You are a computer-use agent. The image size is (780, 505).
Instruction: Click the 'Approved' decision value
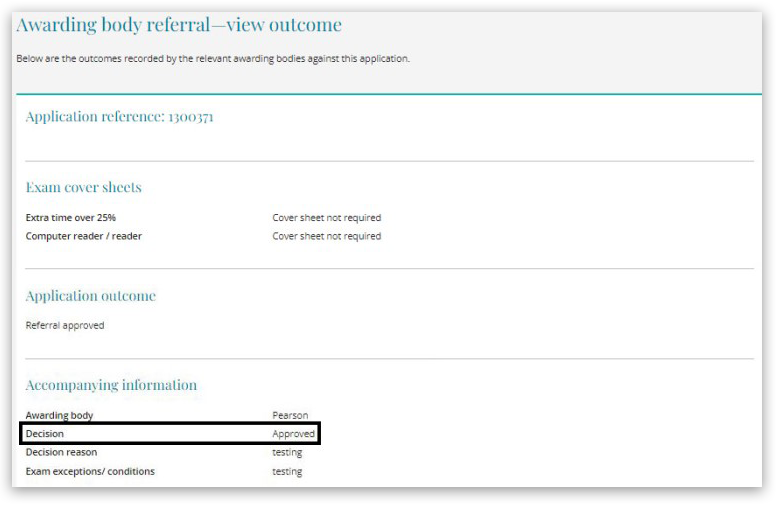[293, 434]
